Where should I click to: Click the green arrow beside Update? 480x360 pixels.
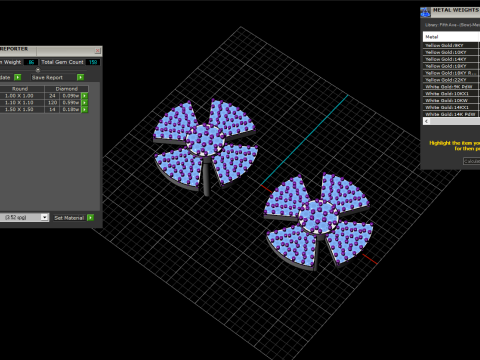tap(18, 77)
